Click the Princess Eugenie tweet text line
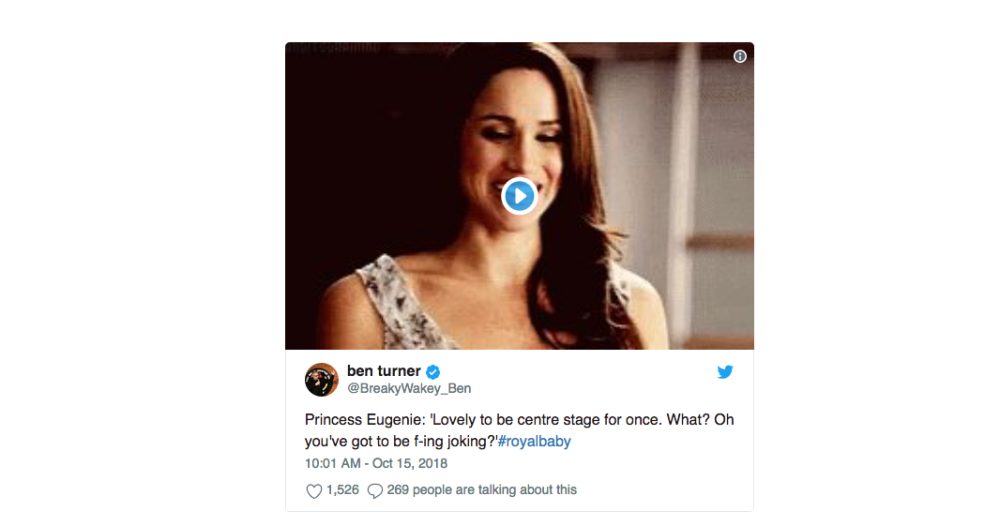 click(x=519, y=420)
